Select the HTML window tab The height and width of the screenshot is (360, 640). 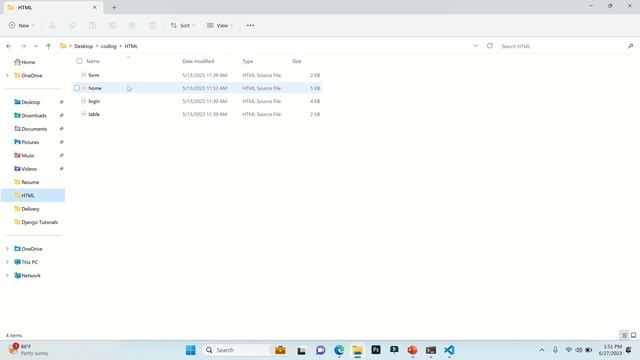[x=52, y=7]
